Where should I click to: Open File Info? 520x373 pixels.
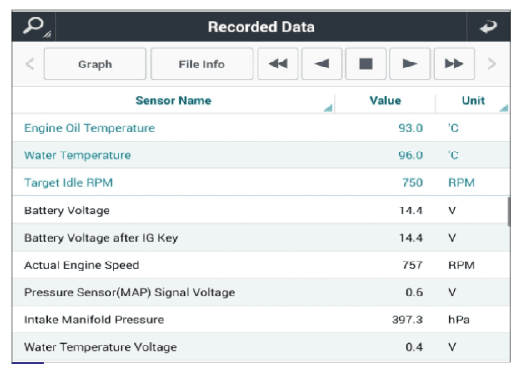[202, 64]
